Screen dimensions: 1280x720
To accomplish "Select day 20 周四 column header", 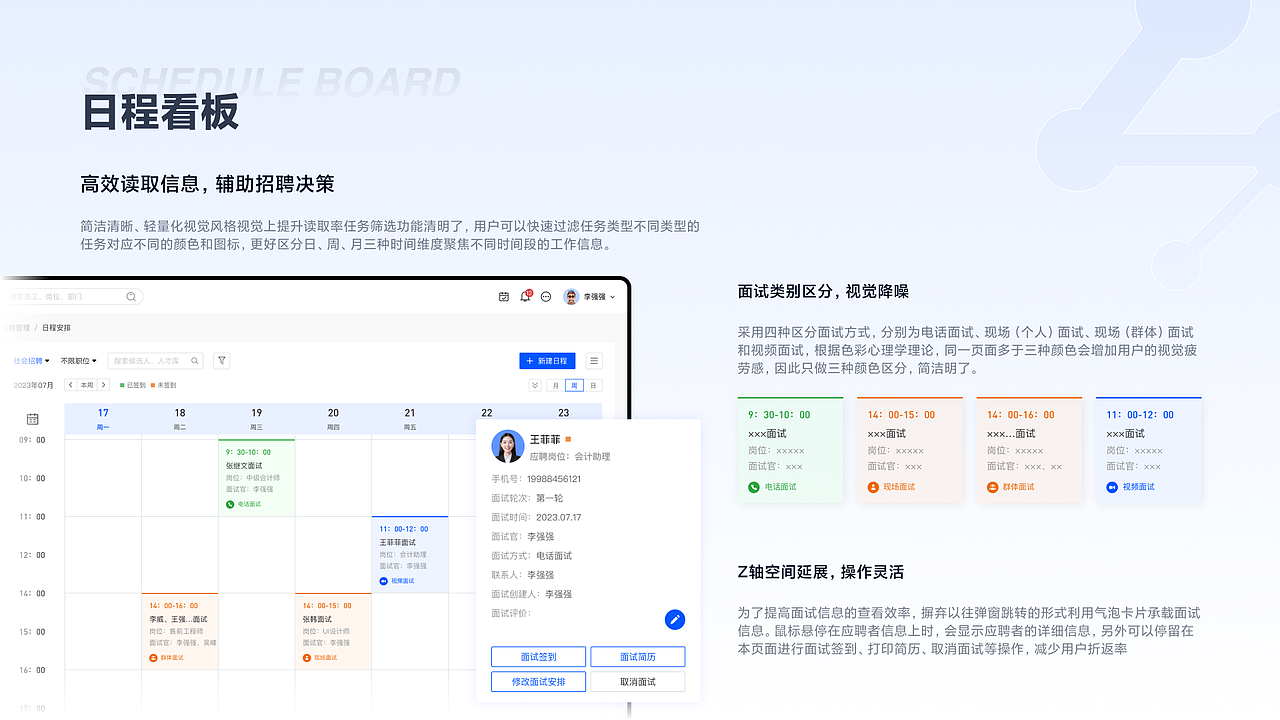I will [x=333, y=419].
